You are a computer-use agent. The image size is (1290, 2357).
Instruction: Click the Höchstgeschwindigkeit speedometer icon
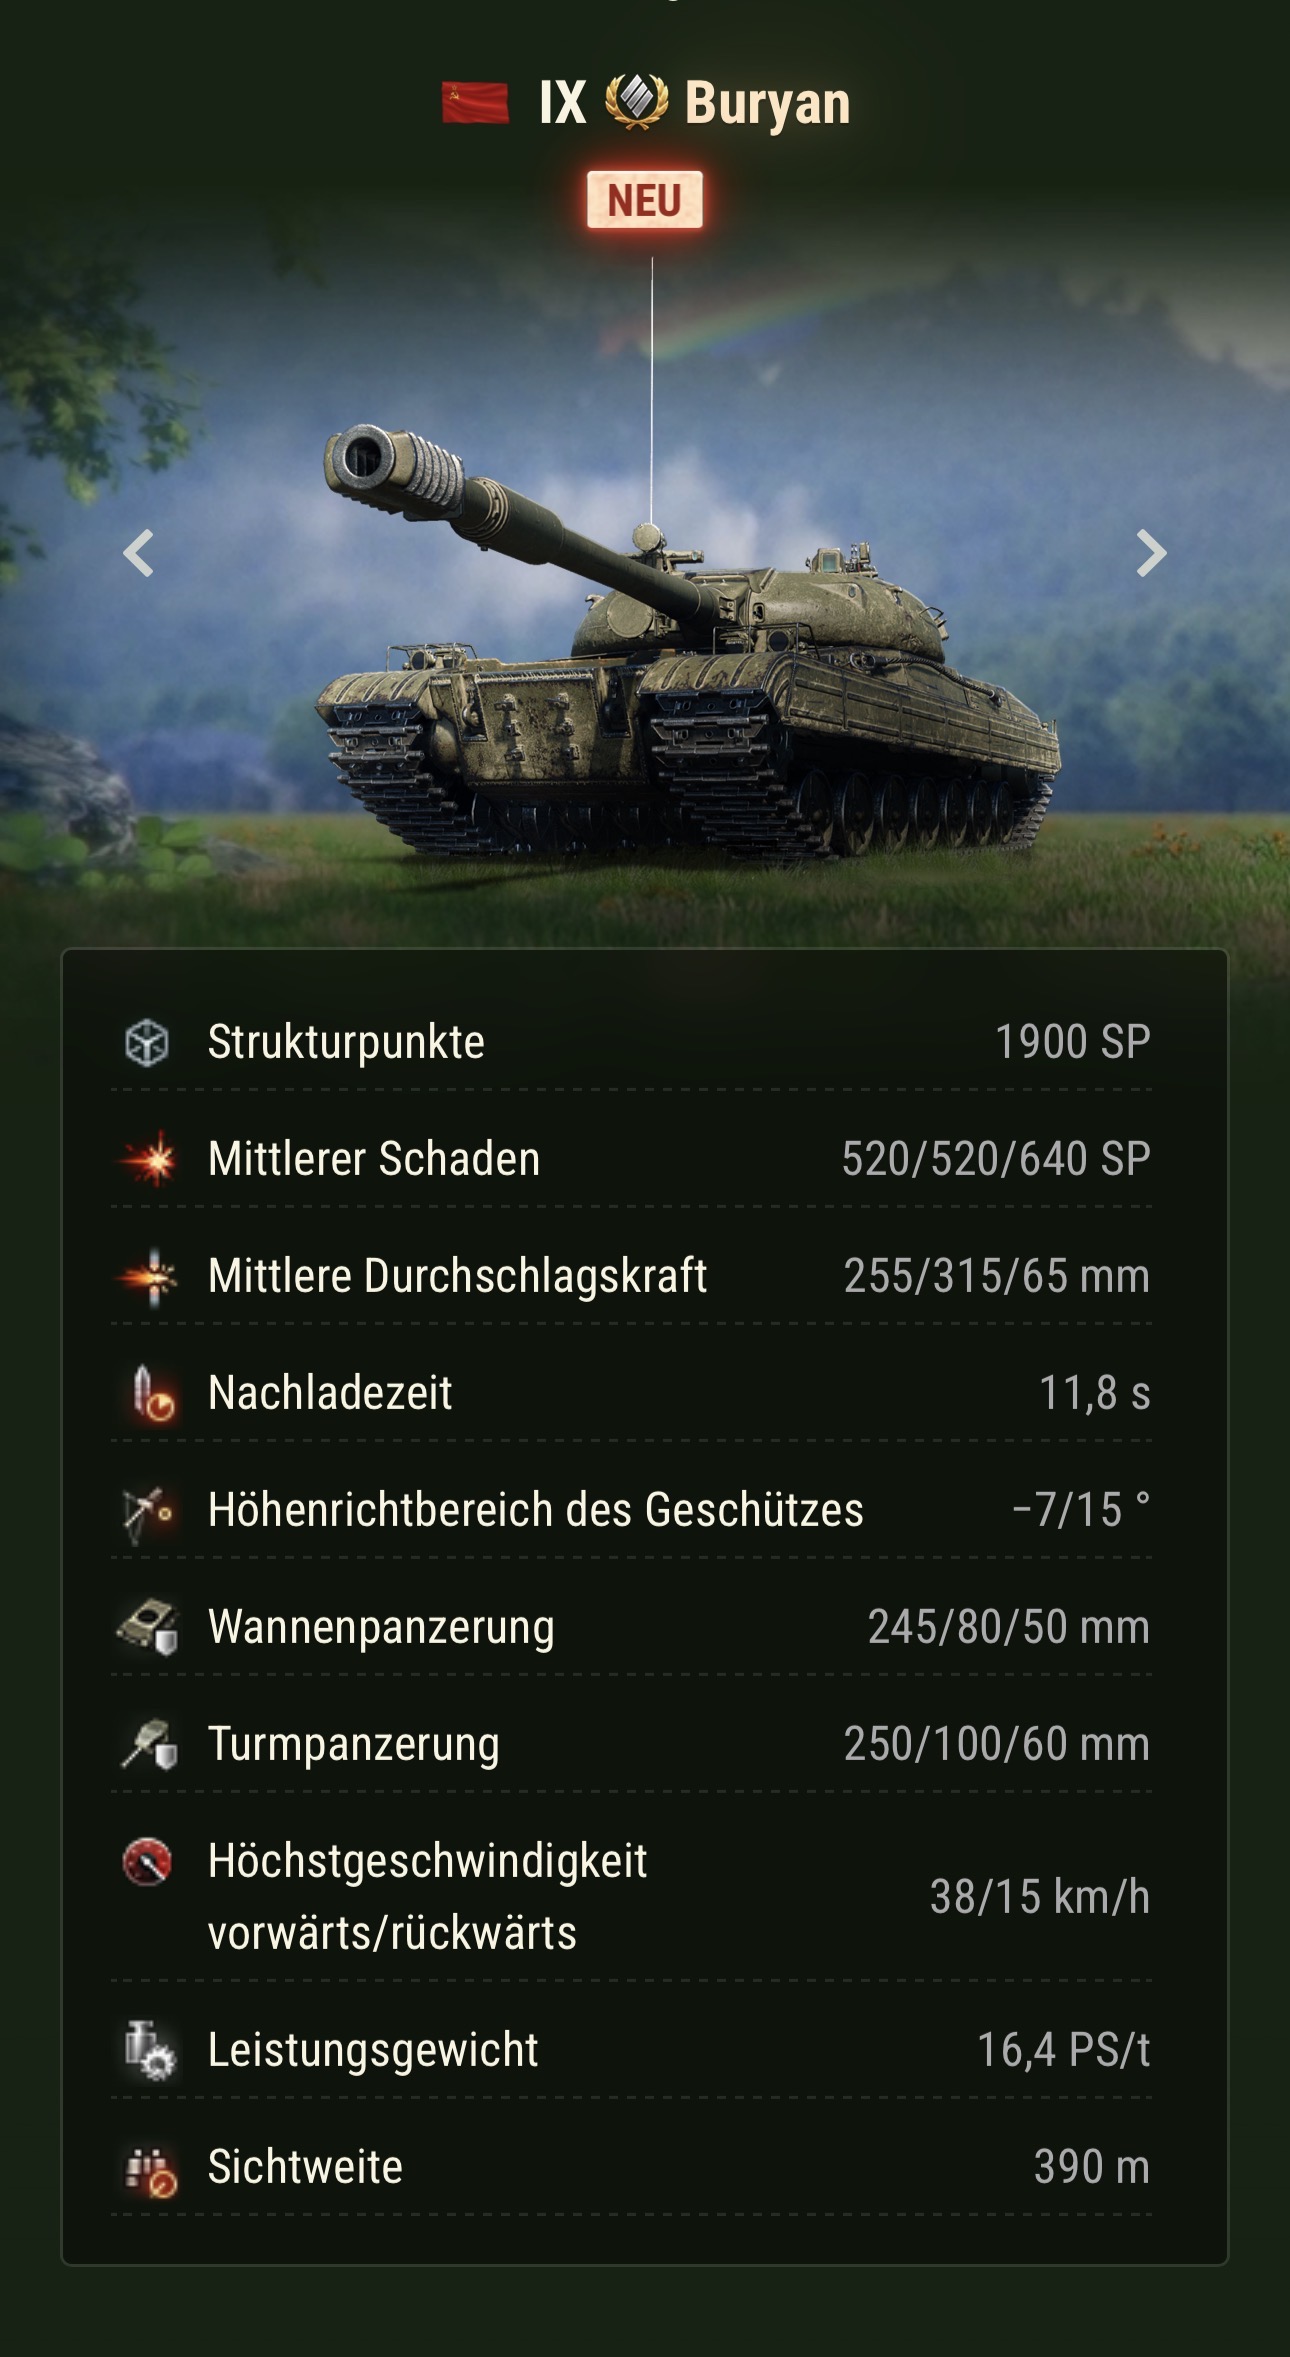(x=147, y=1862)
